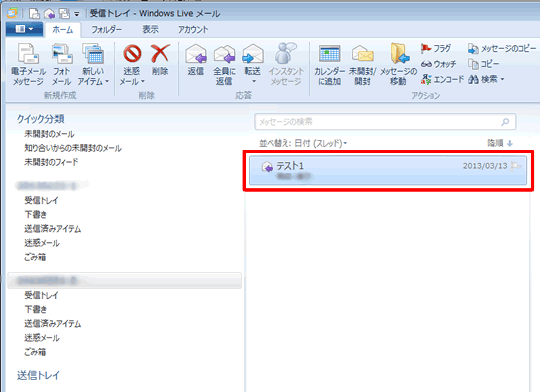Screen dimensions: 540x392
Task: Switch to the フォルダー ribbon tab
Action: [106, 30]
